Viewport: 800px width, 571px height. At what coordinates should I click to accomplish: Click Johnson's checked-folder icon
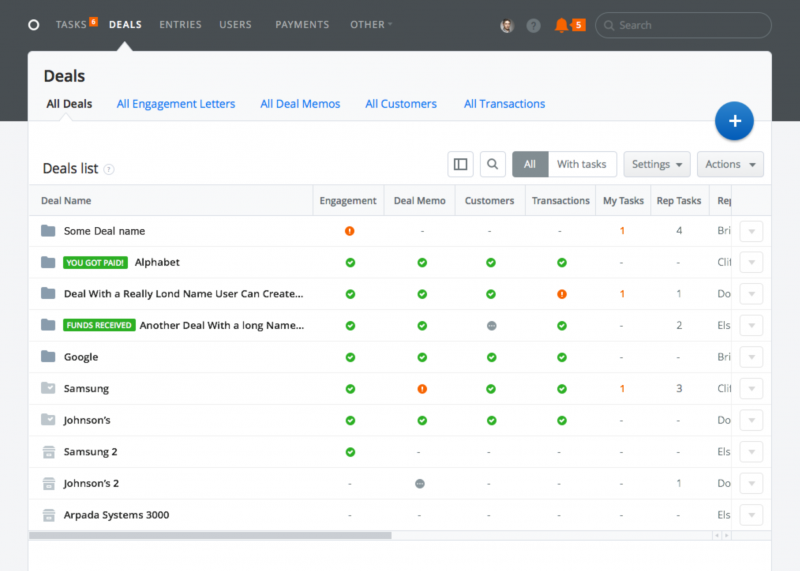[48, 420]
